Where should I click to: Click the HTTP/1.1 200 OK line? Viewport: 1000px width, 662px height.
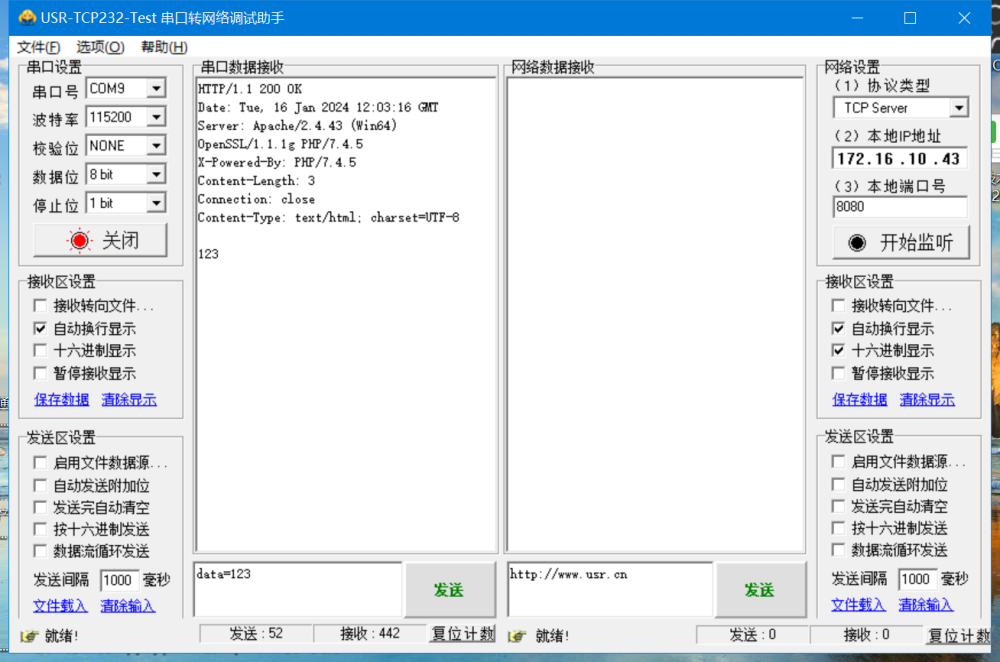[x=250, y=89]
